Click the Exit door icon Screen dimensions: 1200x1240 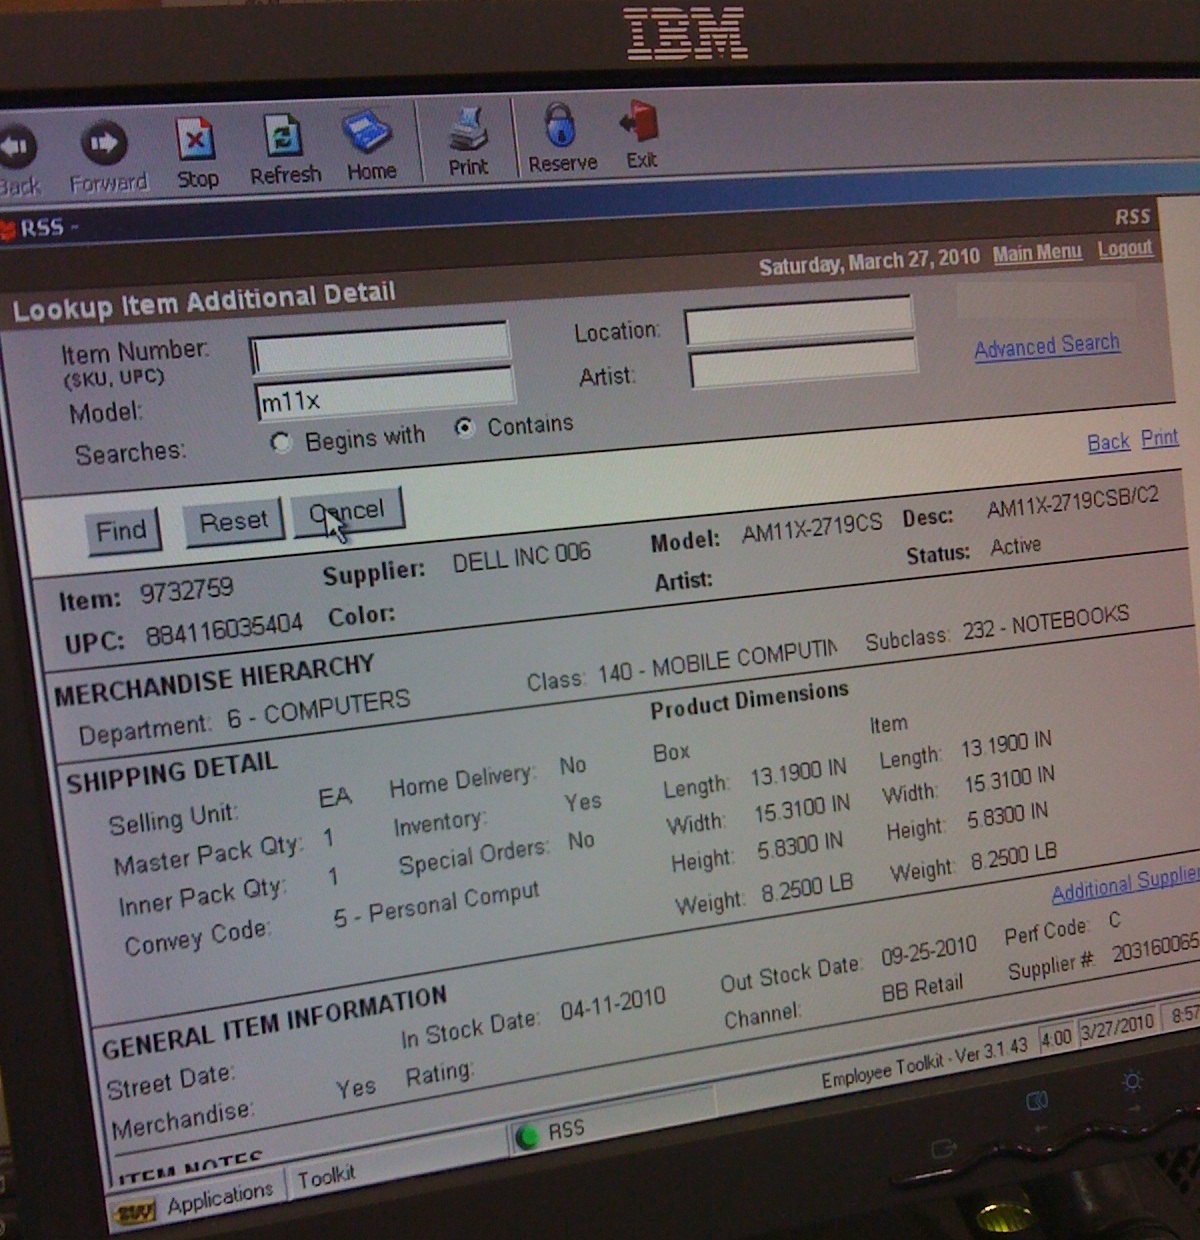tap(640, 122)
